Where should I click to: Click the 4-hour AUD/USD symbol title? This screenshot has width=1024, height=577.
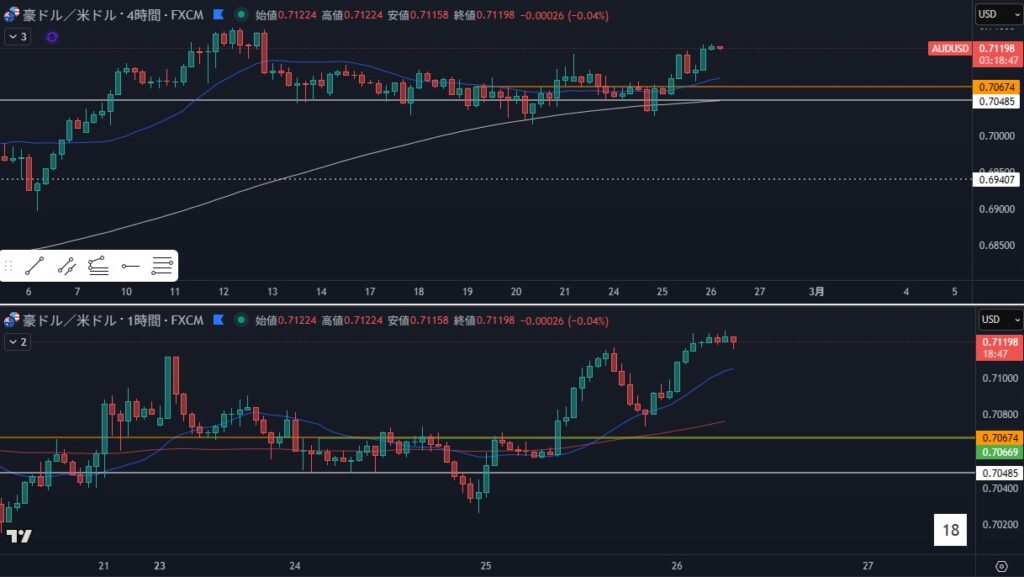tap(110, 15)
